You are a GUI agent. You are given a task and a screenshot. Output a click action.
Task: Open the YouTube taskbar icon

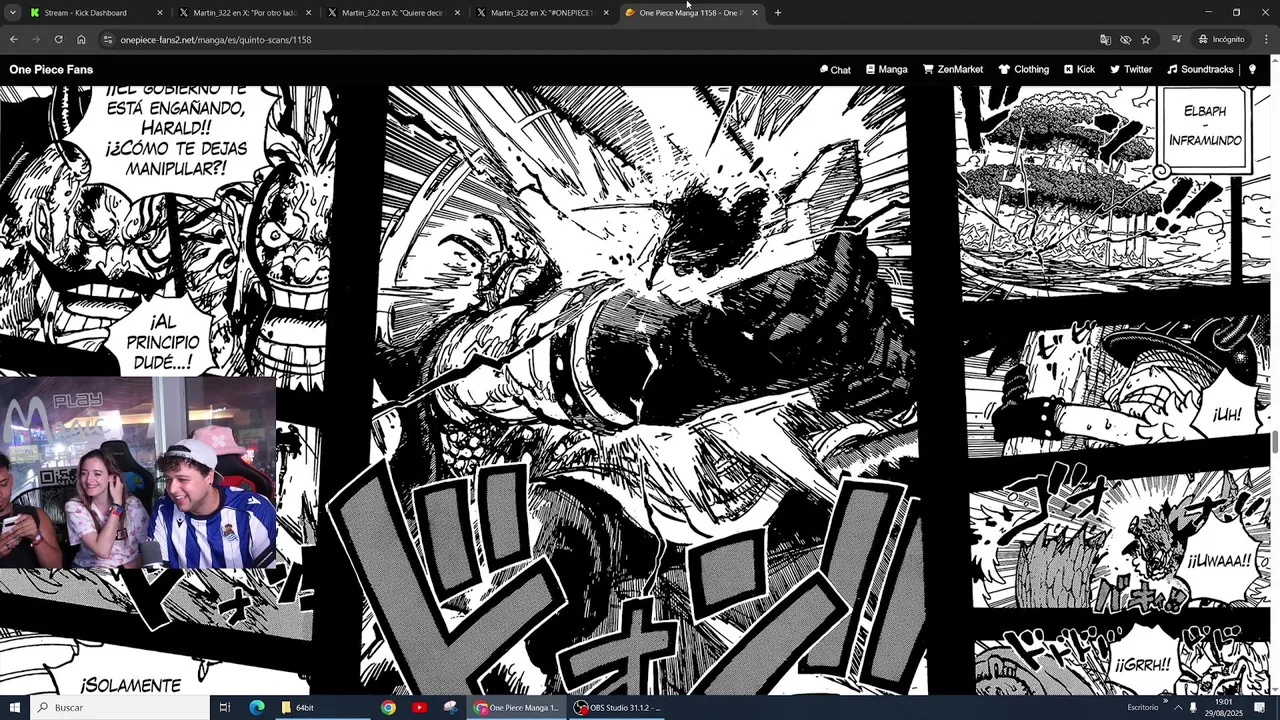(419, 707)
